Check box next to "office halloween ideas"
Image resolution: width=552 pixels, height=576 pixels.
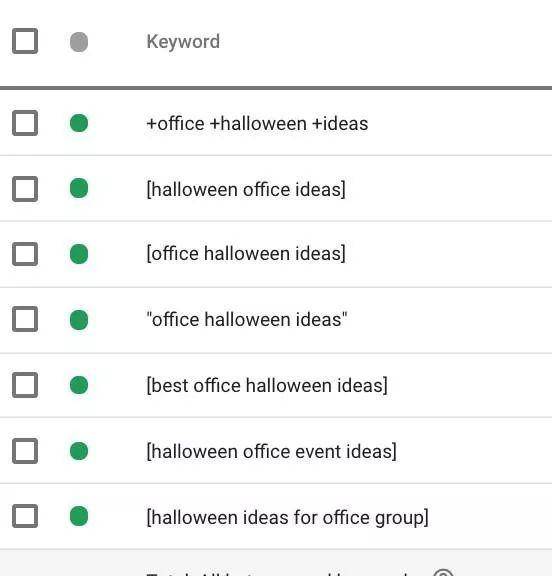[x=25, y=319]
